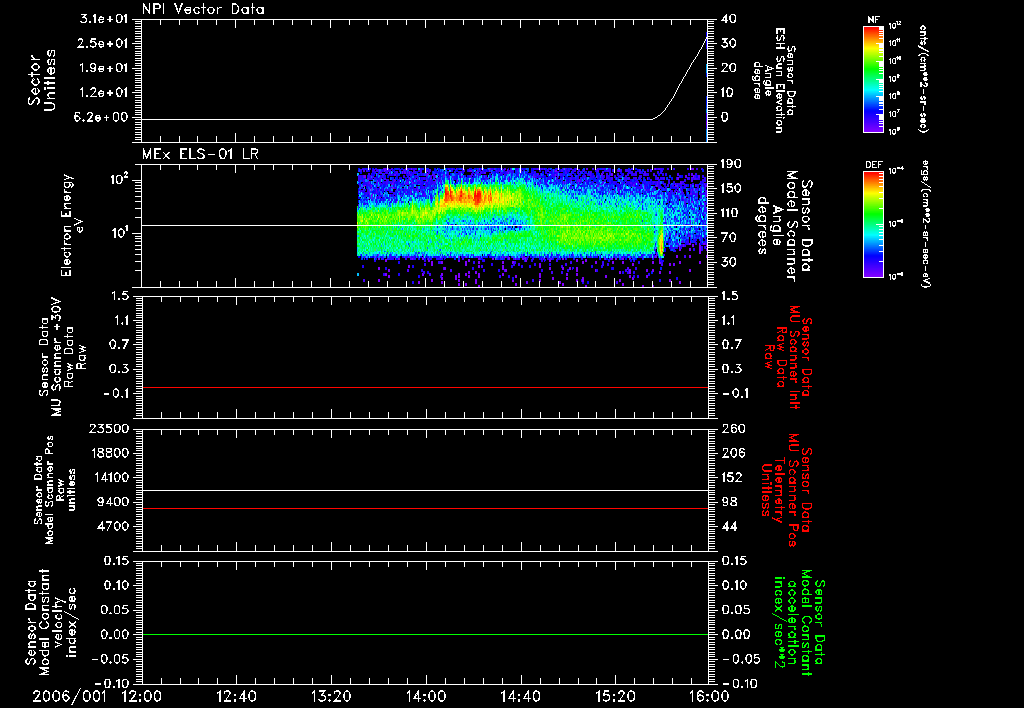This screenshot has height=708, width=1024.
Task: Click the white line in Scanner Pos panel
Action: point(424,490)
